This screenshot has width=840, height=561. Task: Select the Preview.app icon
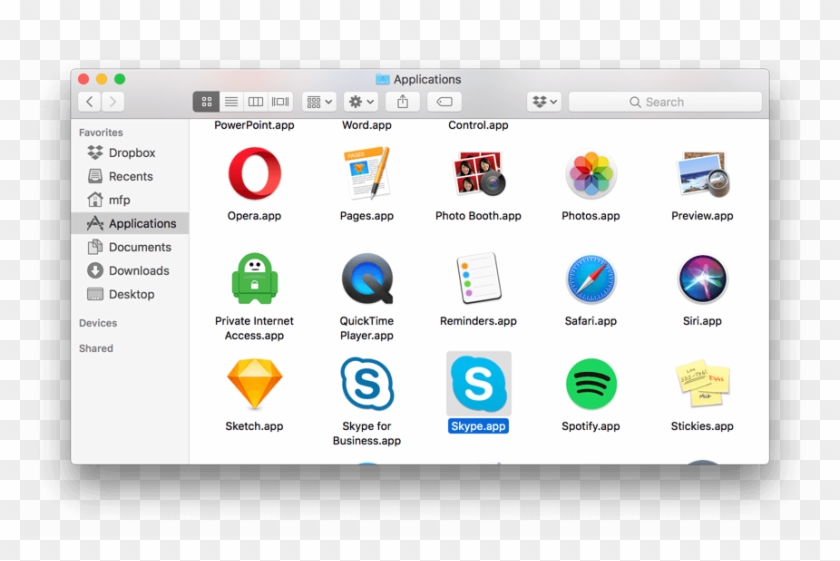[x=703, y=174]
